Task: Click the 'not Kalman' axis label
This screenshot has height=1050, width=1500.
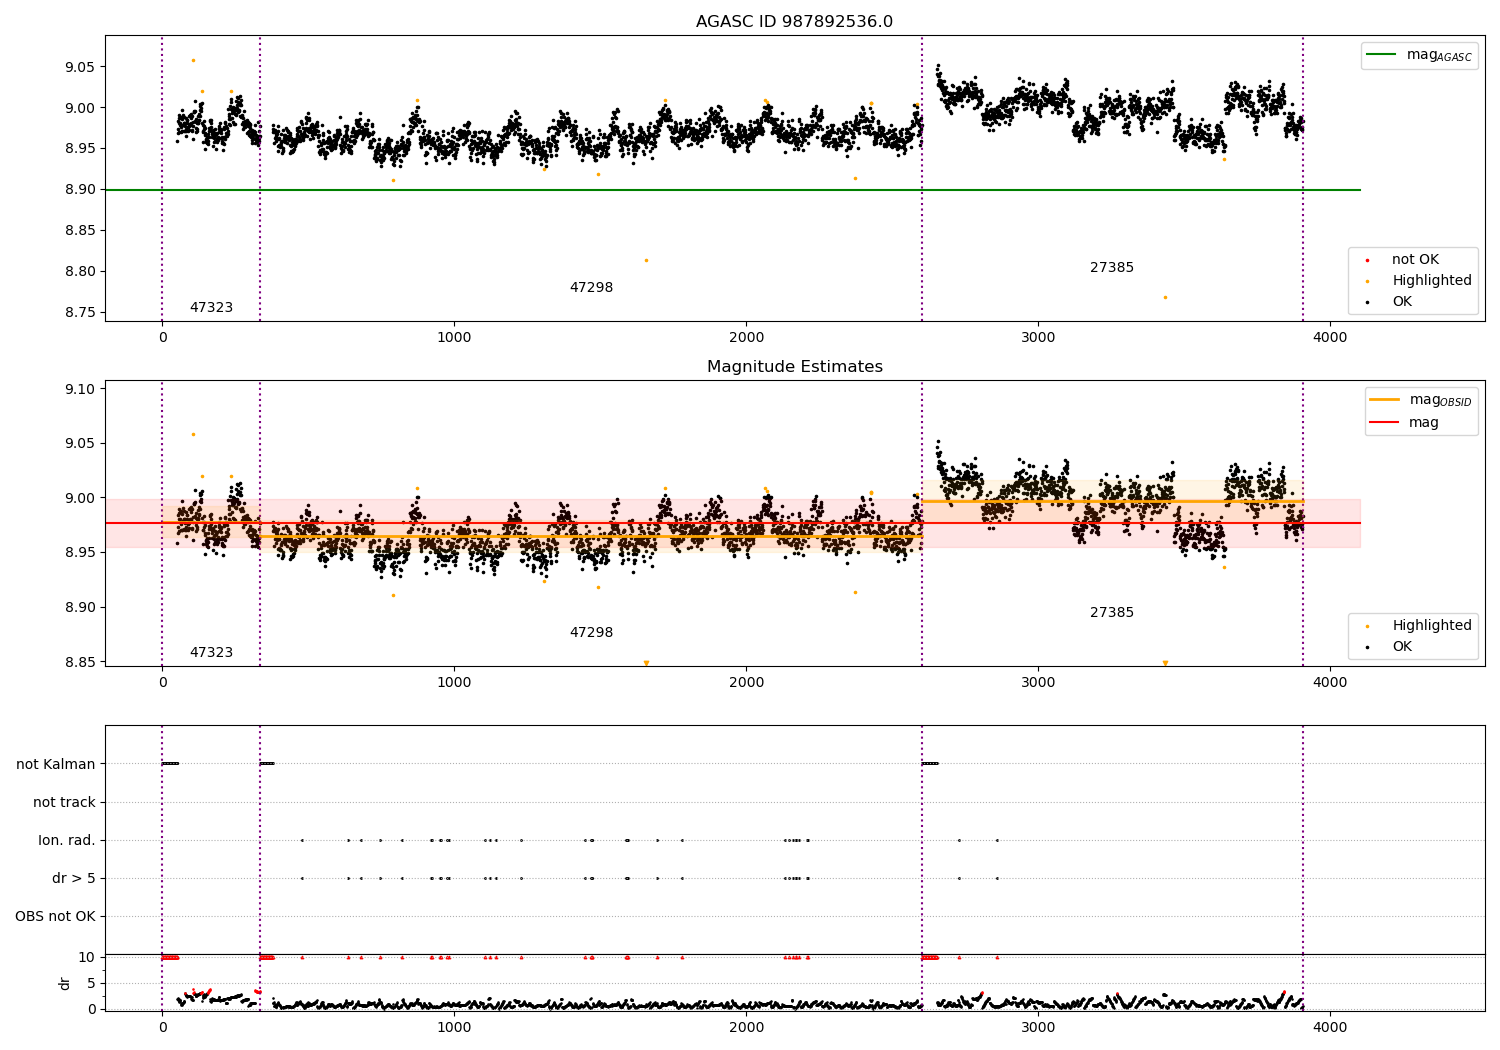Action: click(56, 764)
